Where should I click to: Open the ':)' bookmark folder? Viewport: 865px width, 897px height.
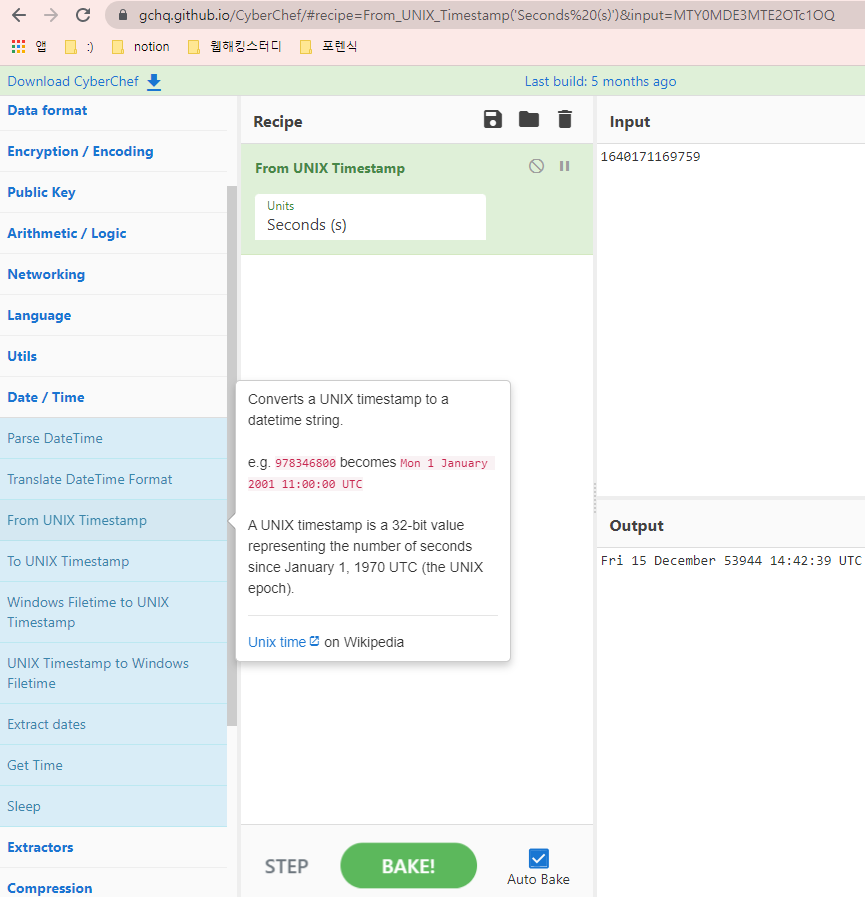tap(80, 47)
